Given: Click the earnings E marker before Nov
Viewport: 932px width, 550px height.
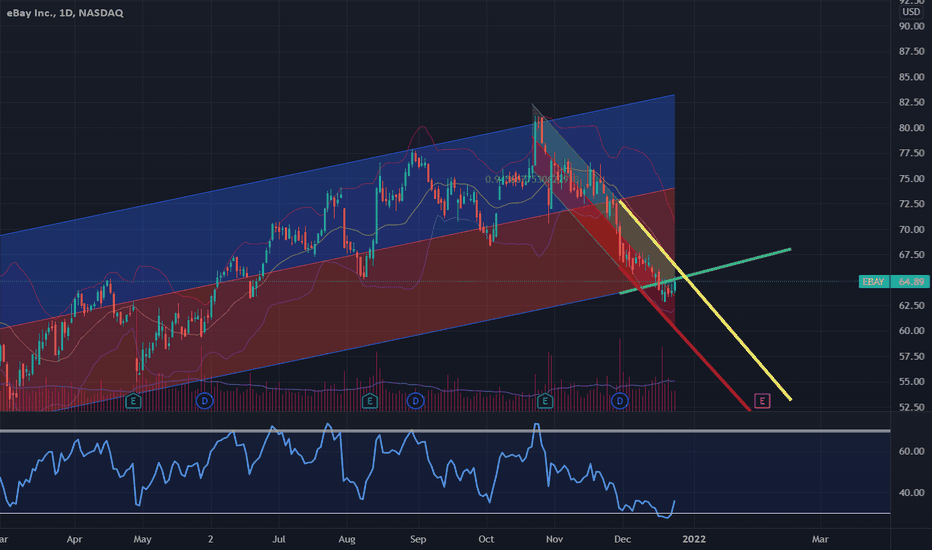Looking at the screenshot, I should 545,401.
